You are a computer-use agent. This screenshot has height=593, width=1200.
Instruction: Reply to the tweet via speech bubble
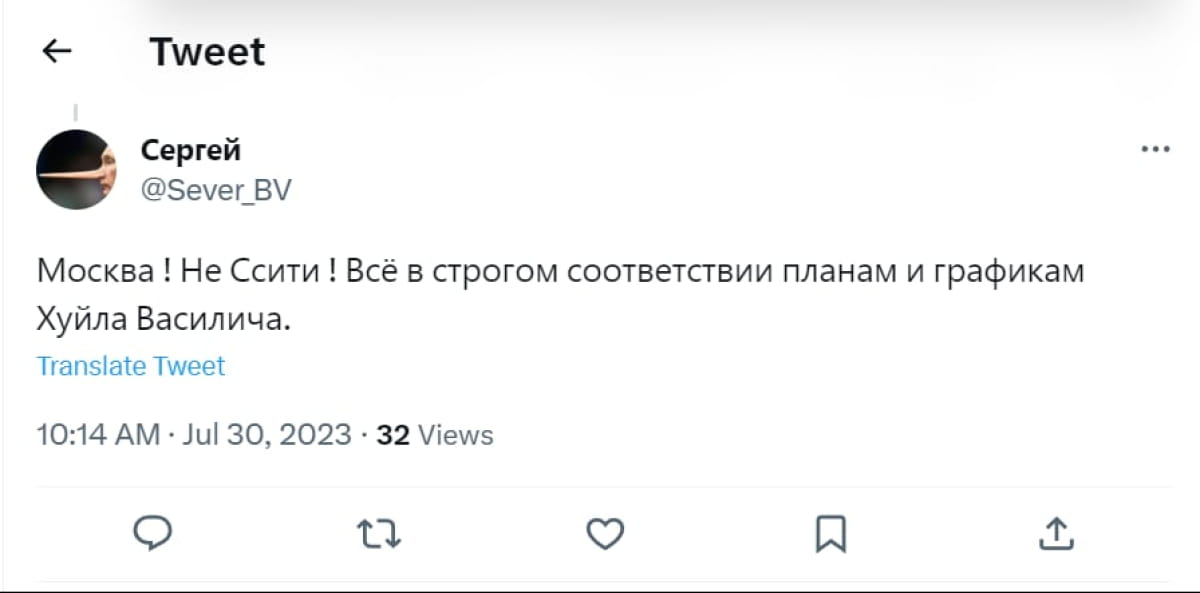[x=153, y=532]
